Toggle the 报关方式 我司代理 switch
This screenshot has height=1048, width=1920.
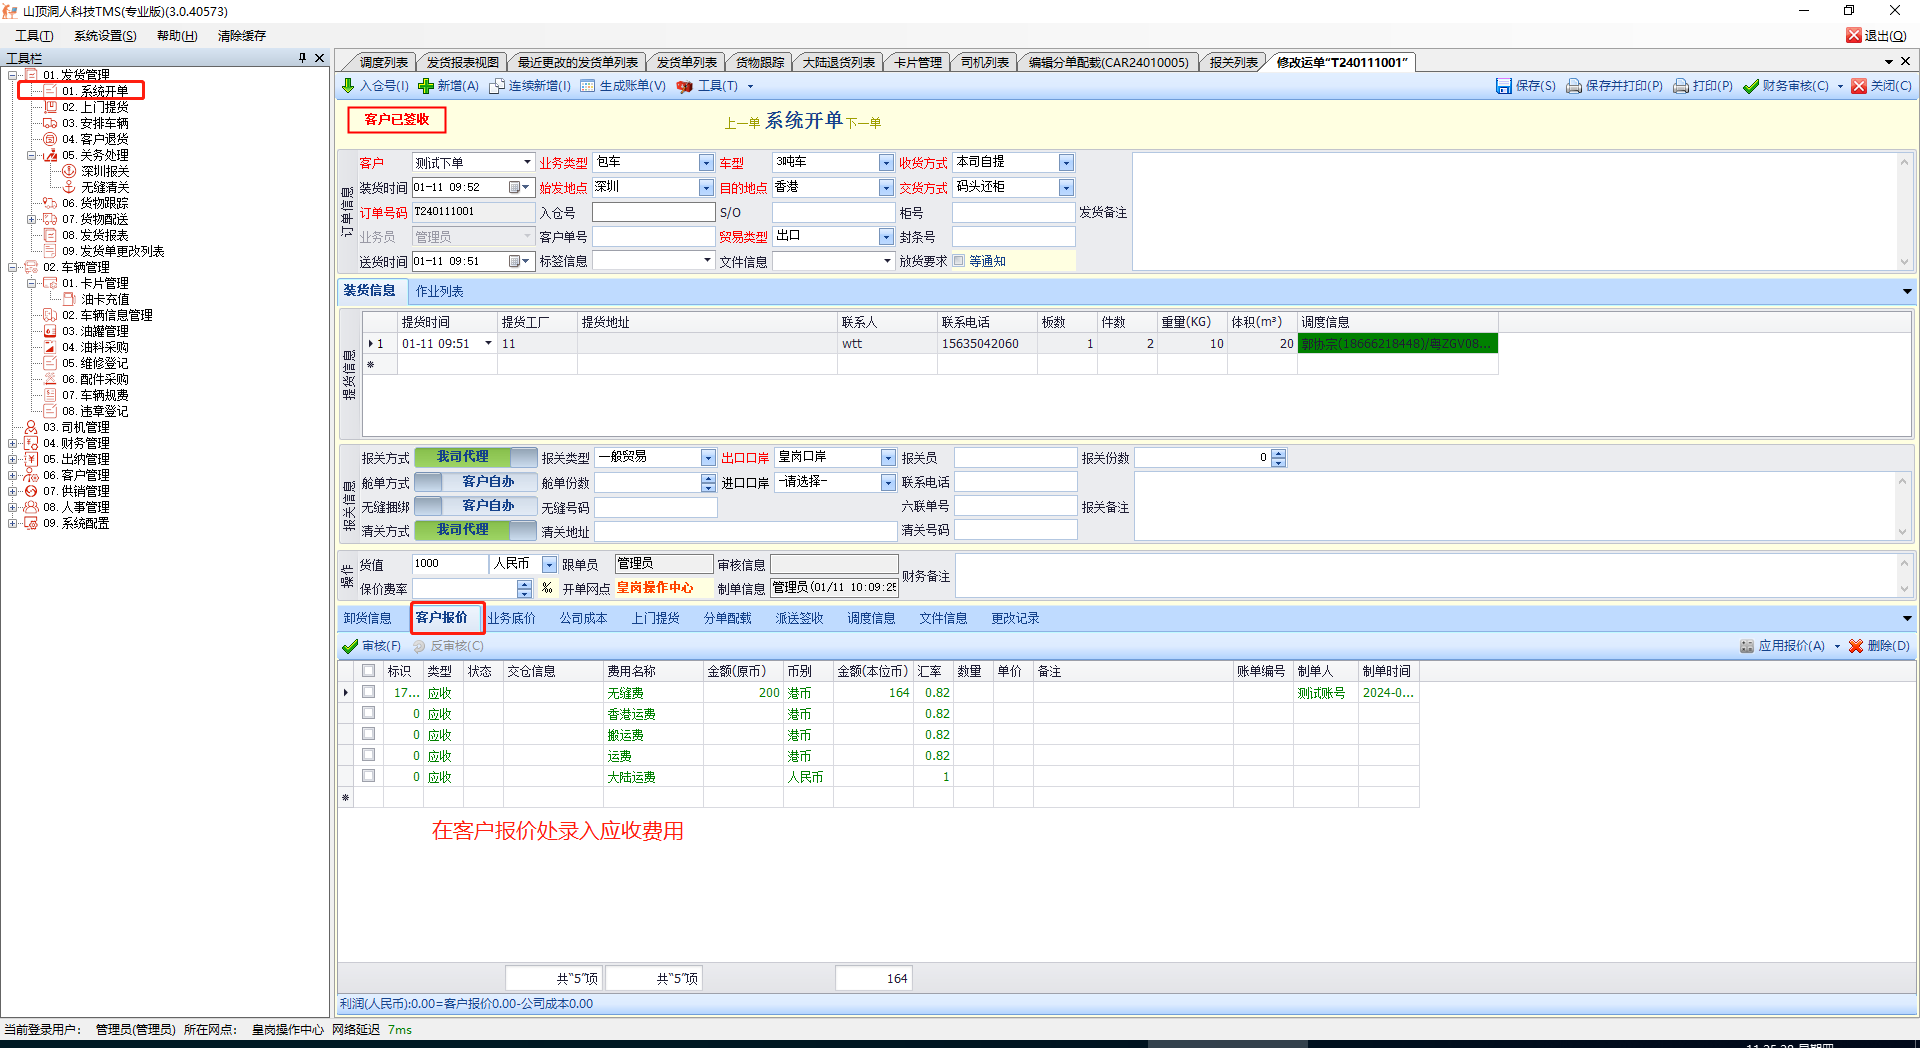[475, 457]
